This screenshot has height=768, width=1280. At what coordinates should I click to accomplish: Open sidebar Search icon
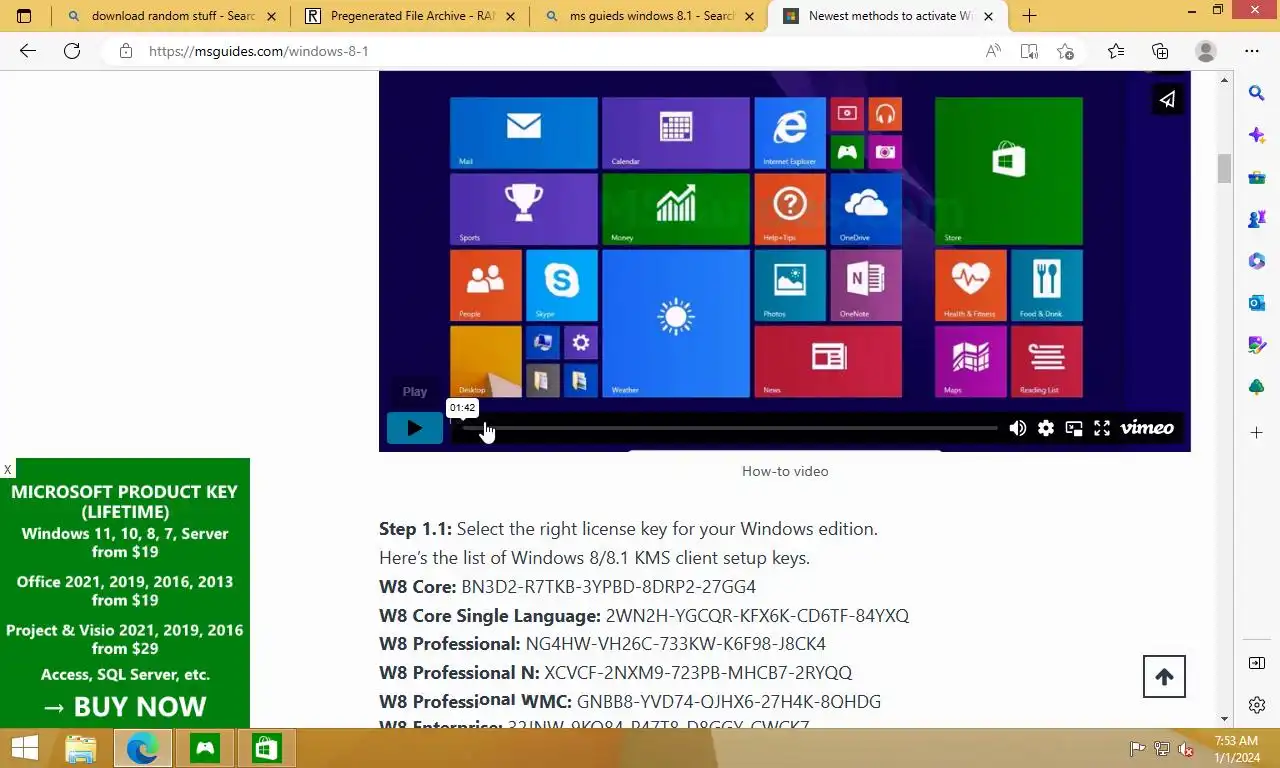(x=1257, y=93)
